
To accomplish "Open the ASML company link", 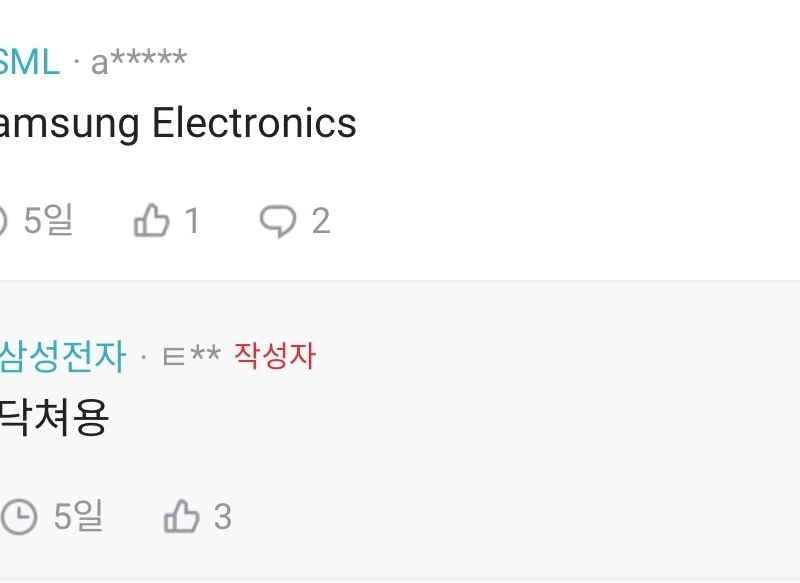I will click(29, 62).
